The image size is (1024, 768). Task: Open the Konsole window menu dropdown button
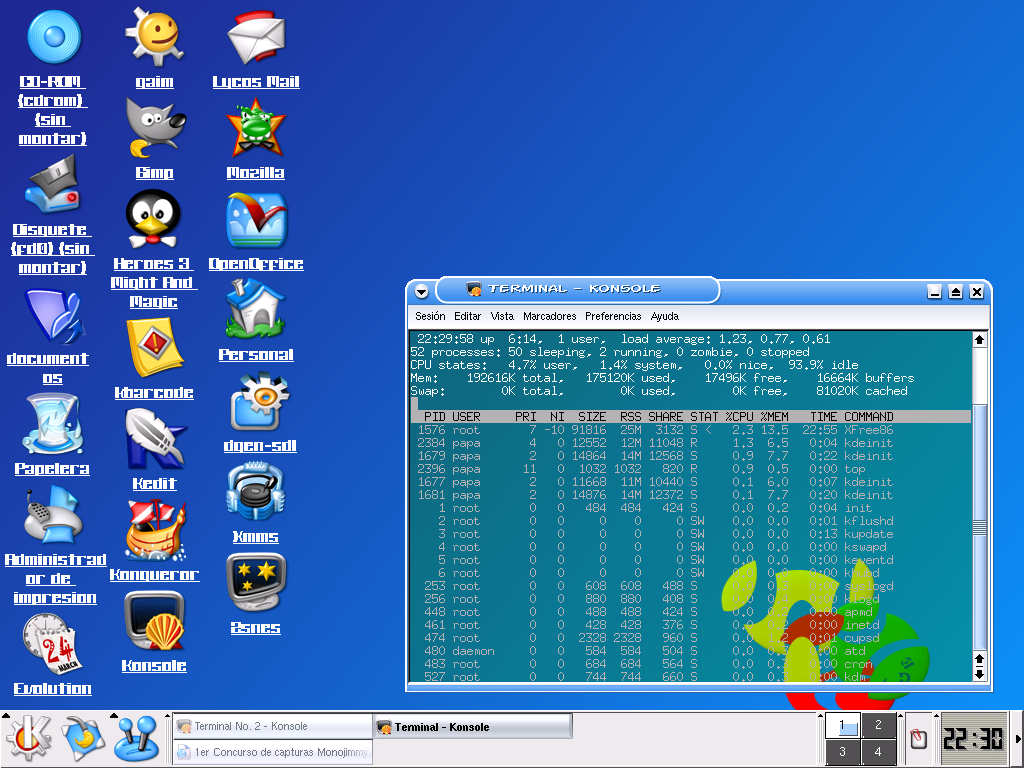point(422,292)
